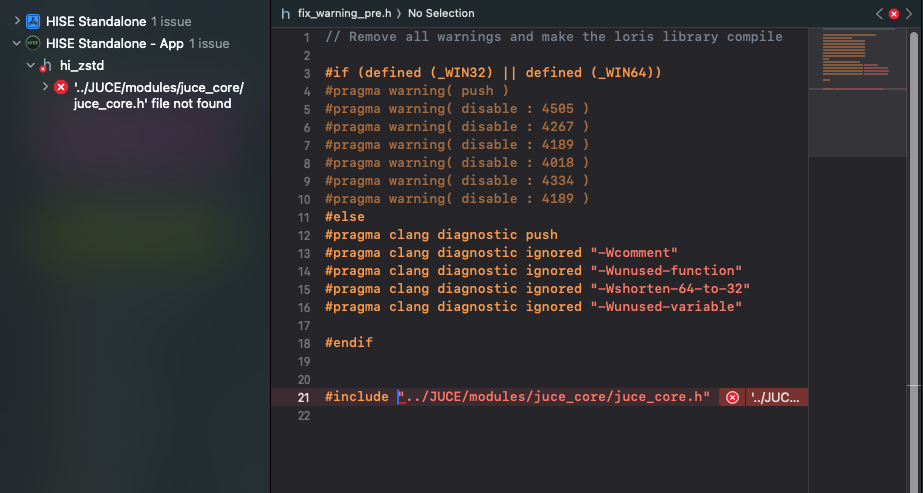Click the inline error icon on line 21
The image size is (923, 493).
(732, 398)
